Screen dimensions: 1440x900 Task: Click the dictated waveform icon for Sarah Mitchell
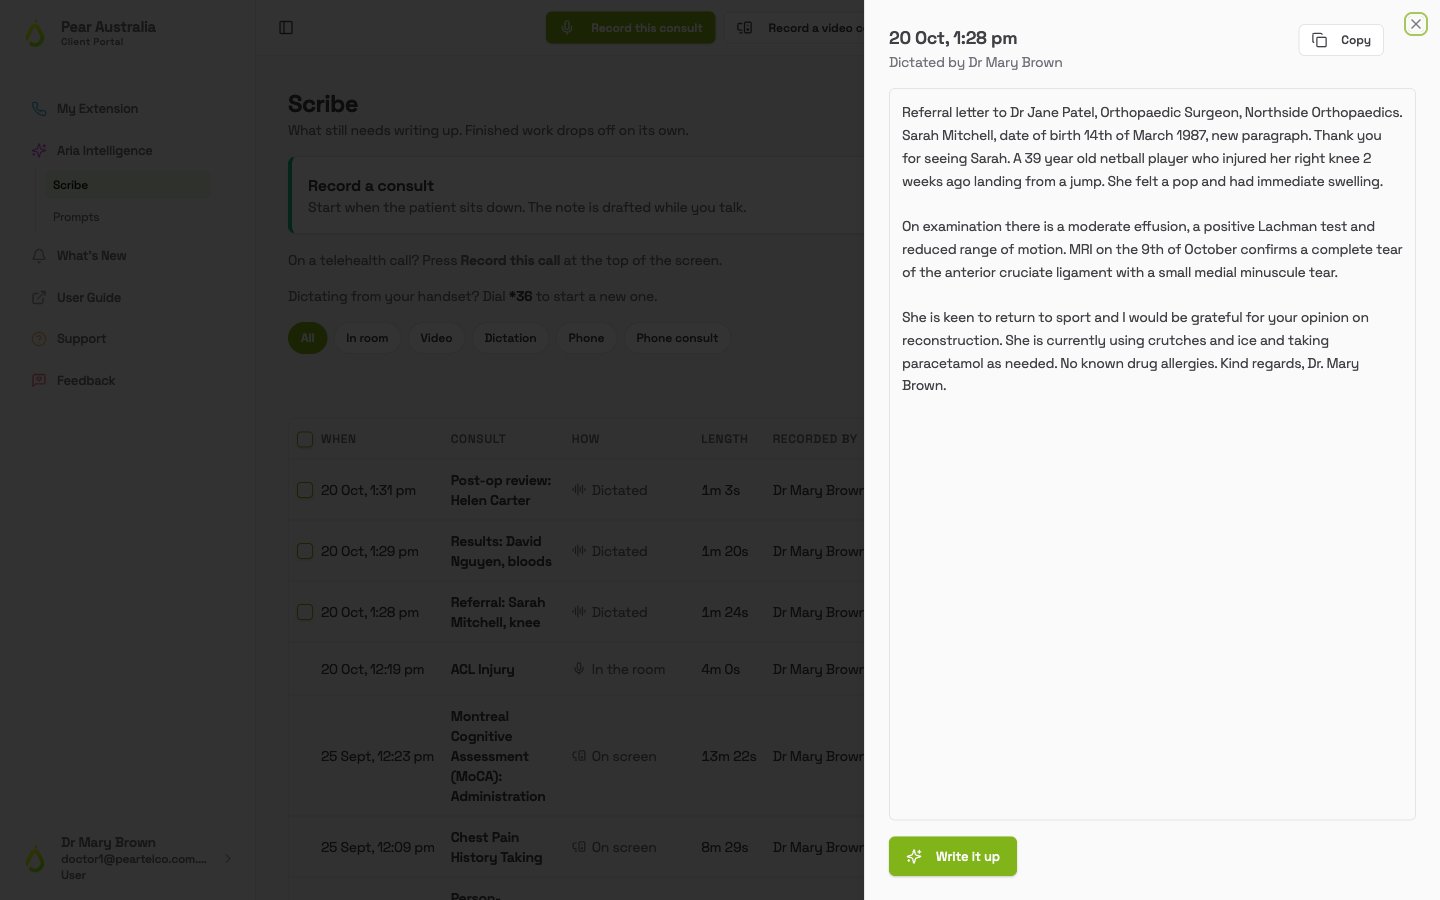pyautogui.click(x=579, y=612)
